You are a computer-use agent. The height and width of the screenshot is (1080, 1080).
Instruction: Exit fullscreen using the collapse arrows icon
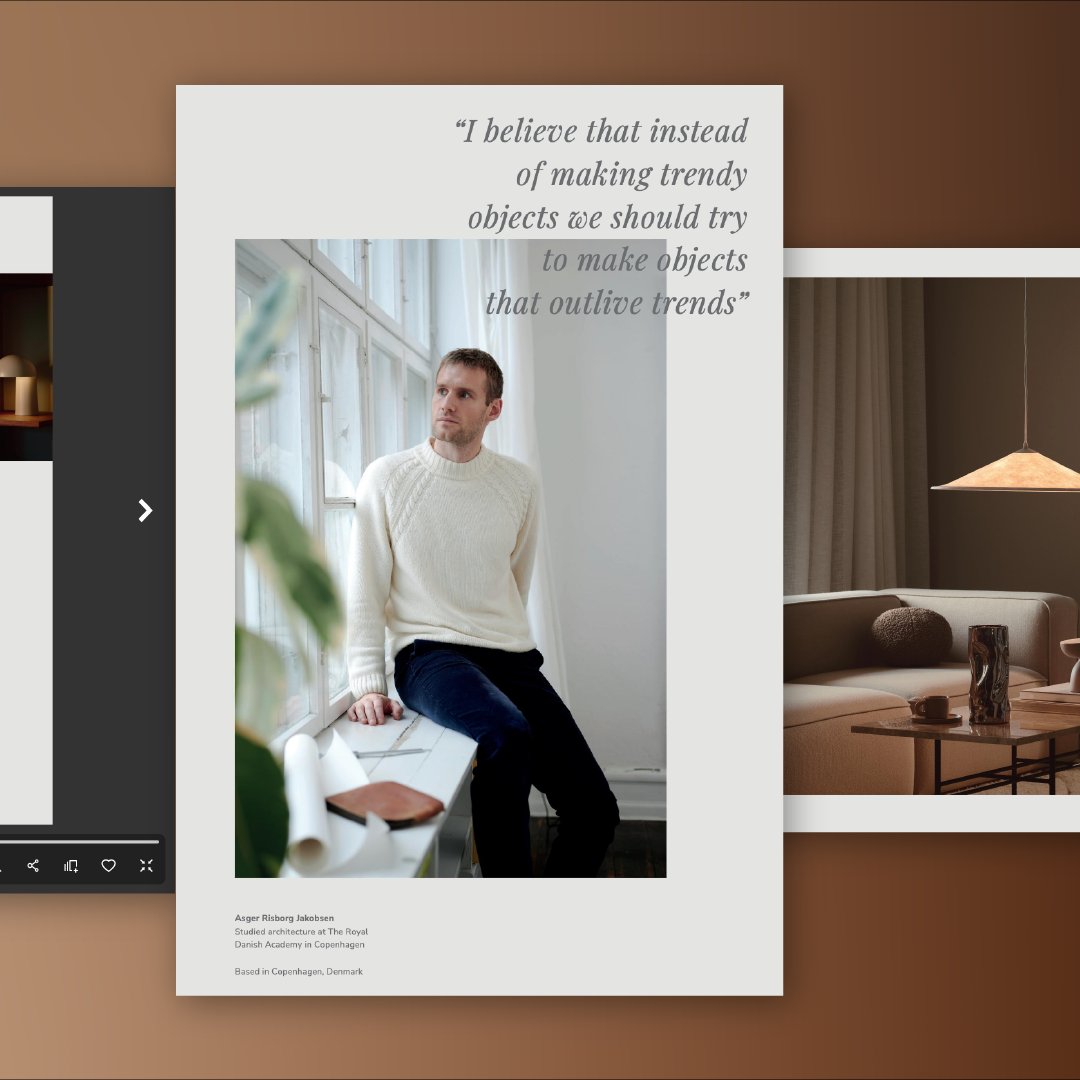(146, 866)
